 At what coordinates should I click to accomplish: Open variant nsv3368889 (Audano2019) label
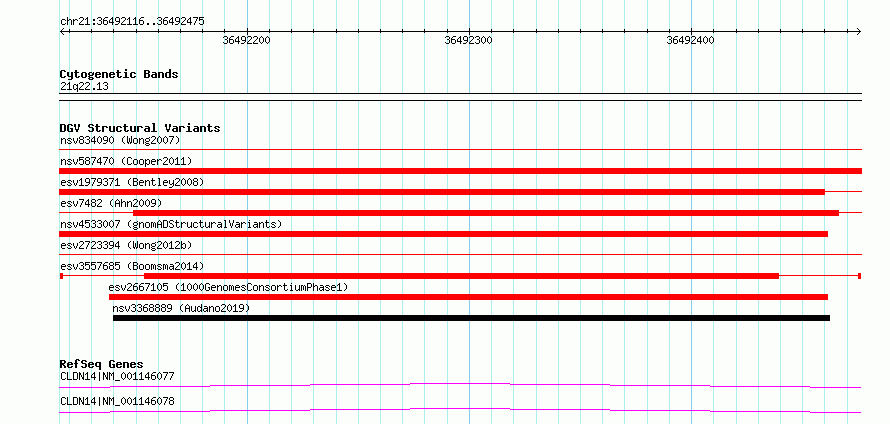click(x=181, y=308)
